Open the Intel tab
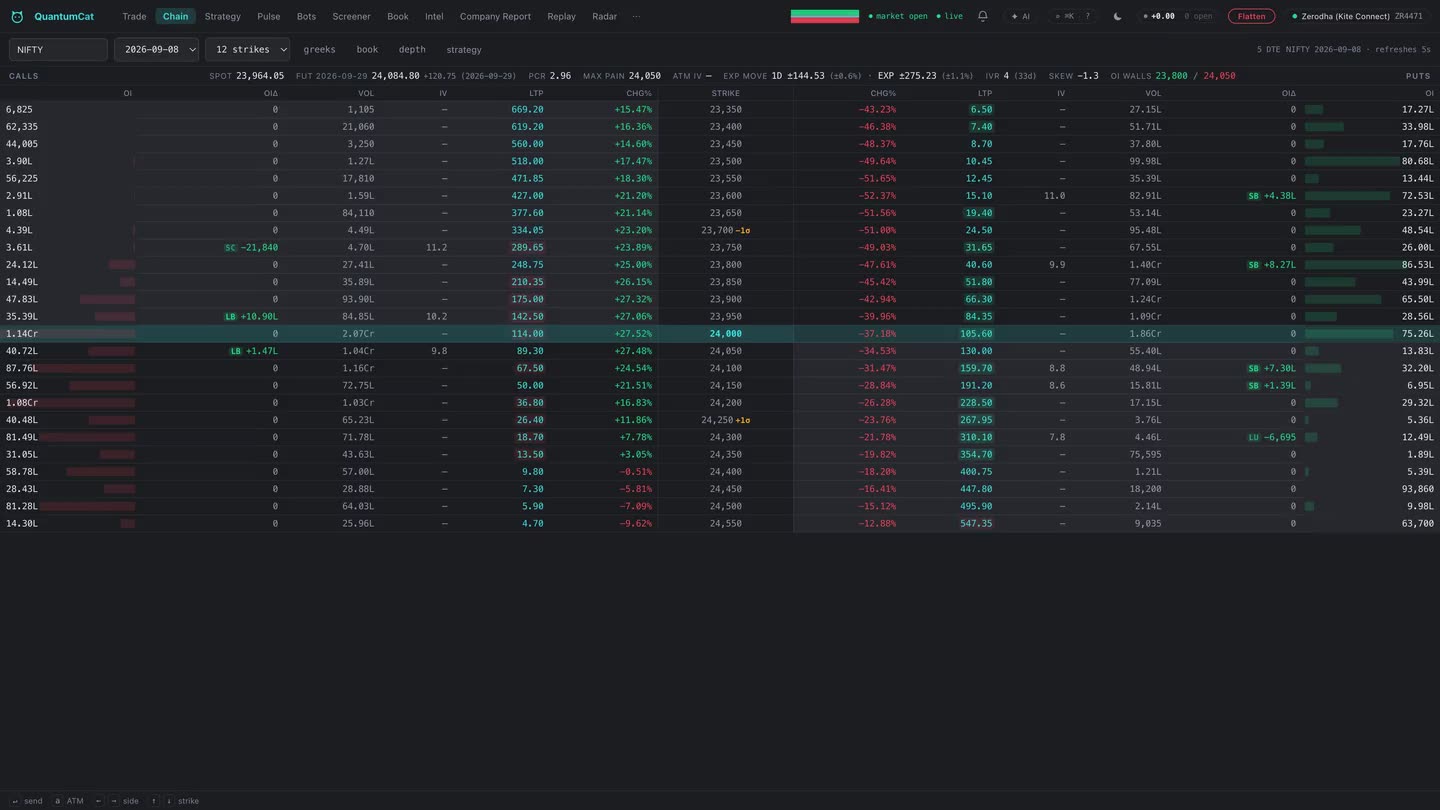1440x810 pixels. coord(434,16)
